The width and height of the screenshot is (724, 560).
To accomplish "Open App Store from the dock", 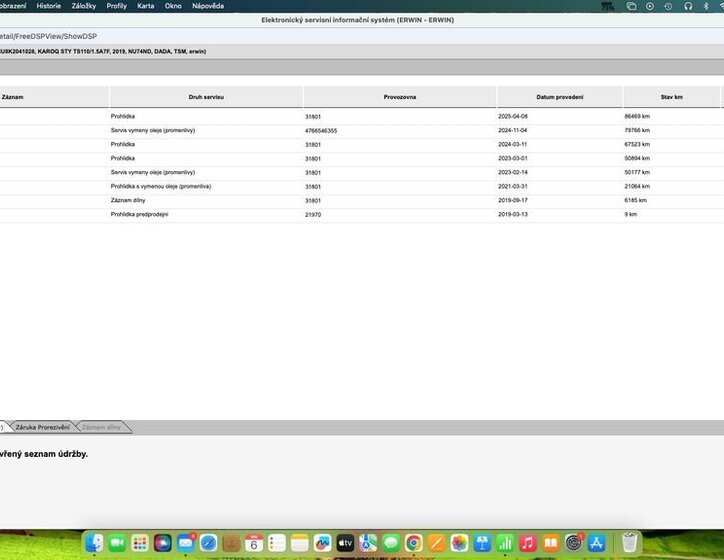I will tap(597, 543).
